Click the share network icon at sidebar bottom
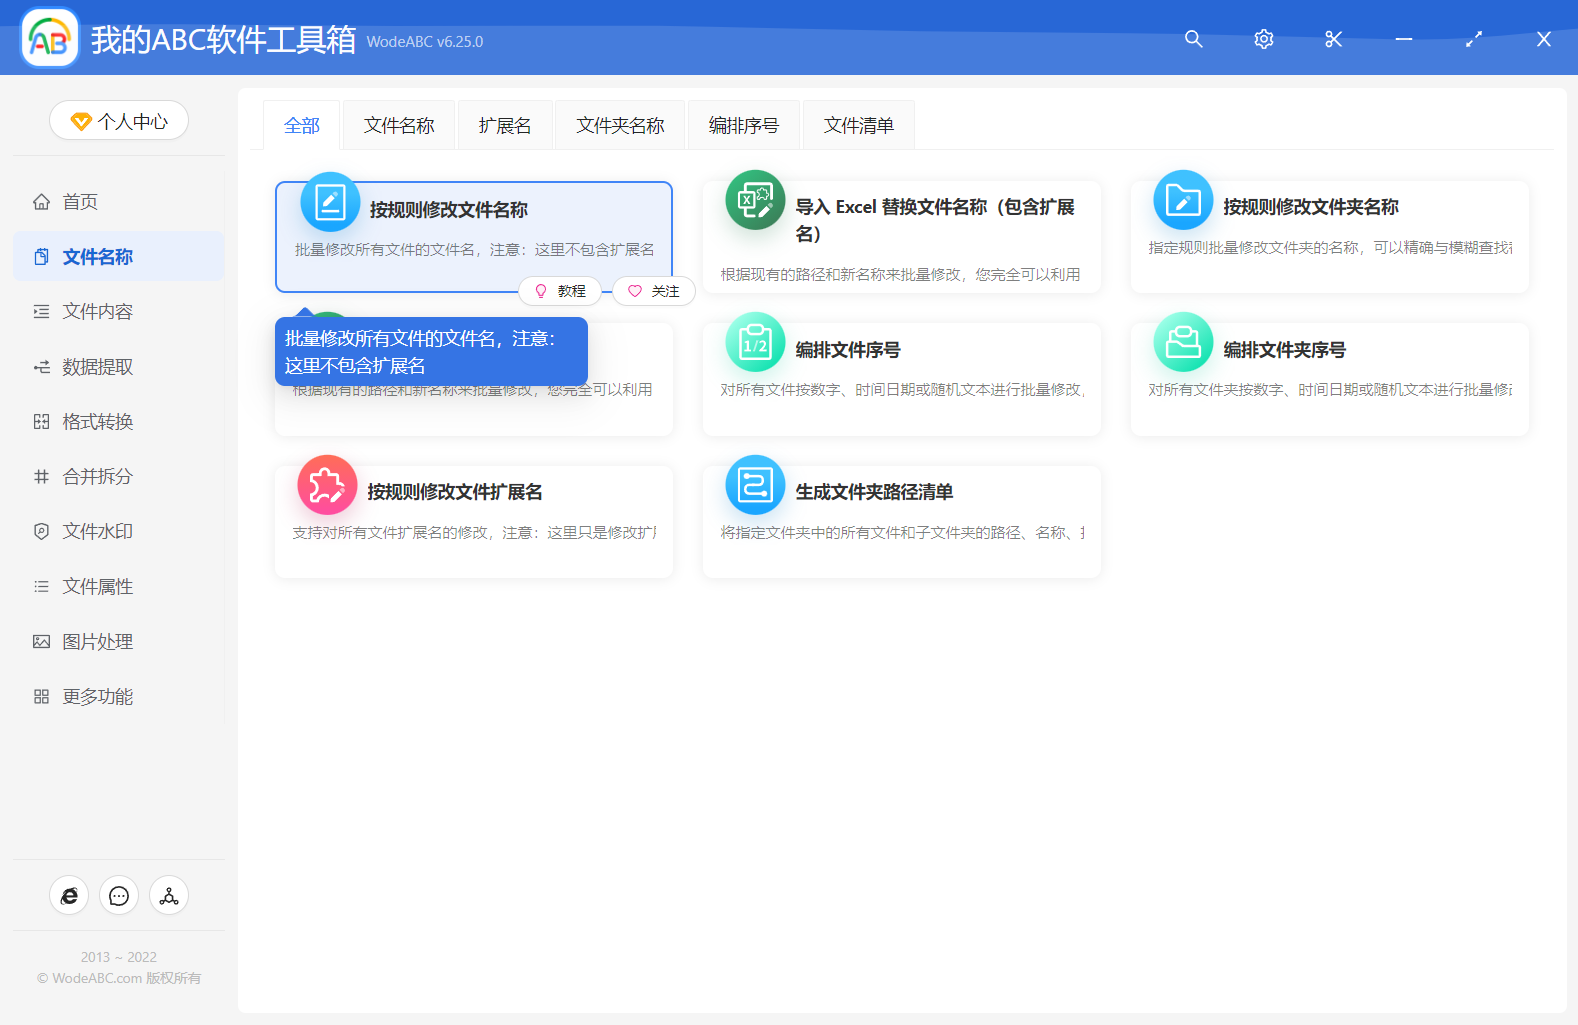The width and height of the screenshot is (1578, 1025). tap(169, 896)
